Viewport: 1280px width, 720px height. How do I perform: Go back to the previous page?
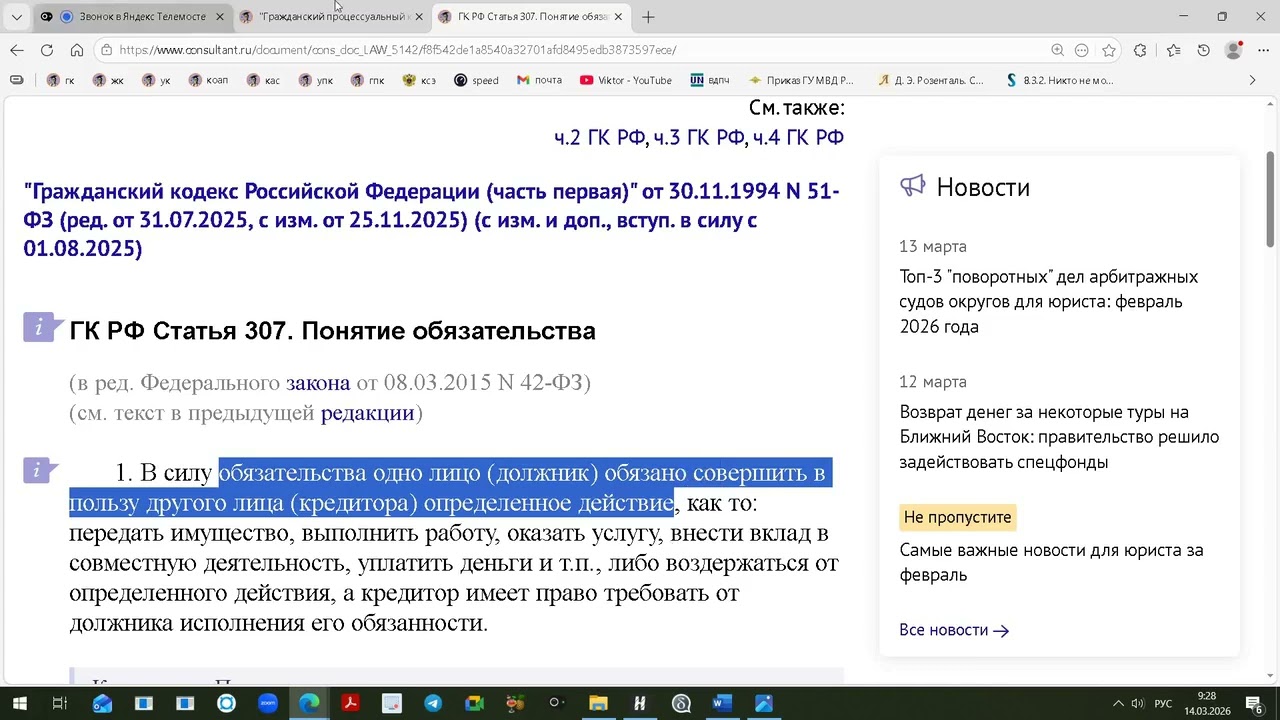pos(17,50)
